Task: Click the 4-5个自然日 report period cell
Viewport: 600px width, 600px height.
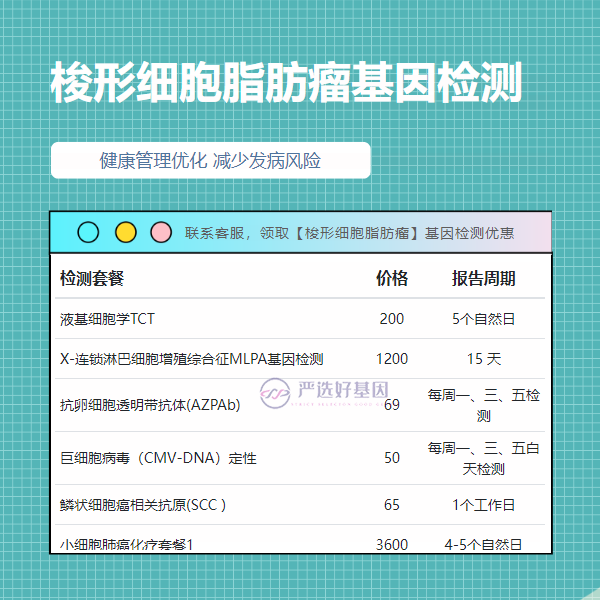Action: coord(484,545)
